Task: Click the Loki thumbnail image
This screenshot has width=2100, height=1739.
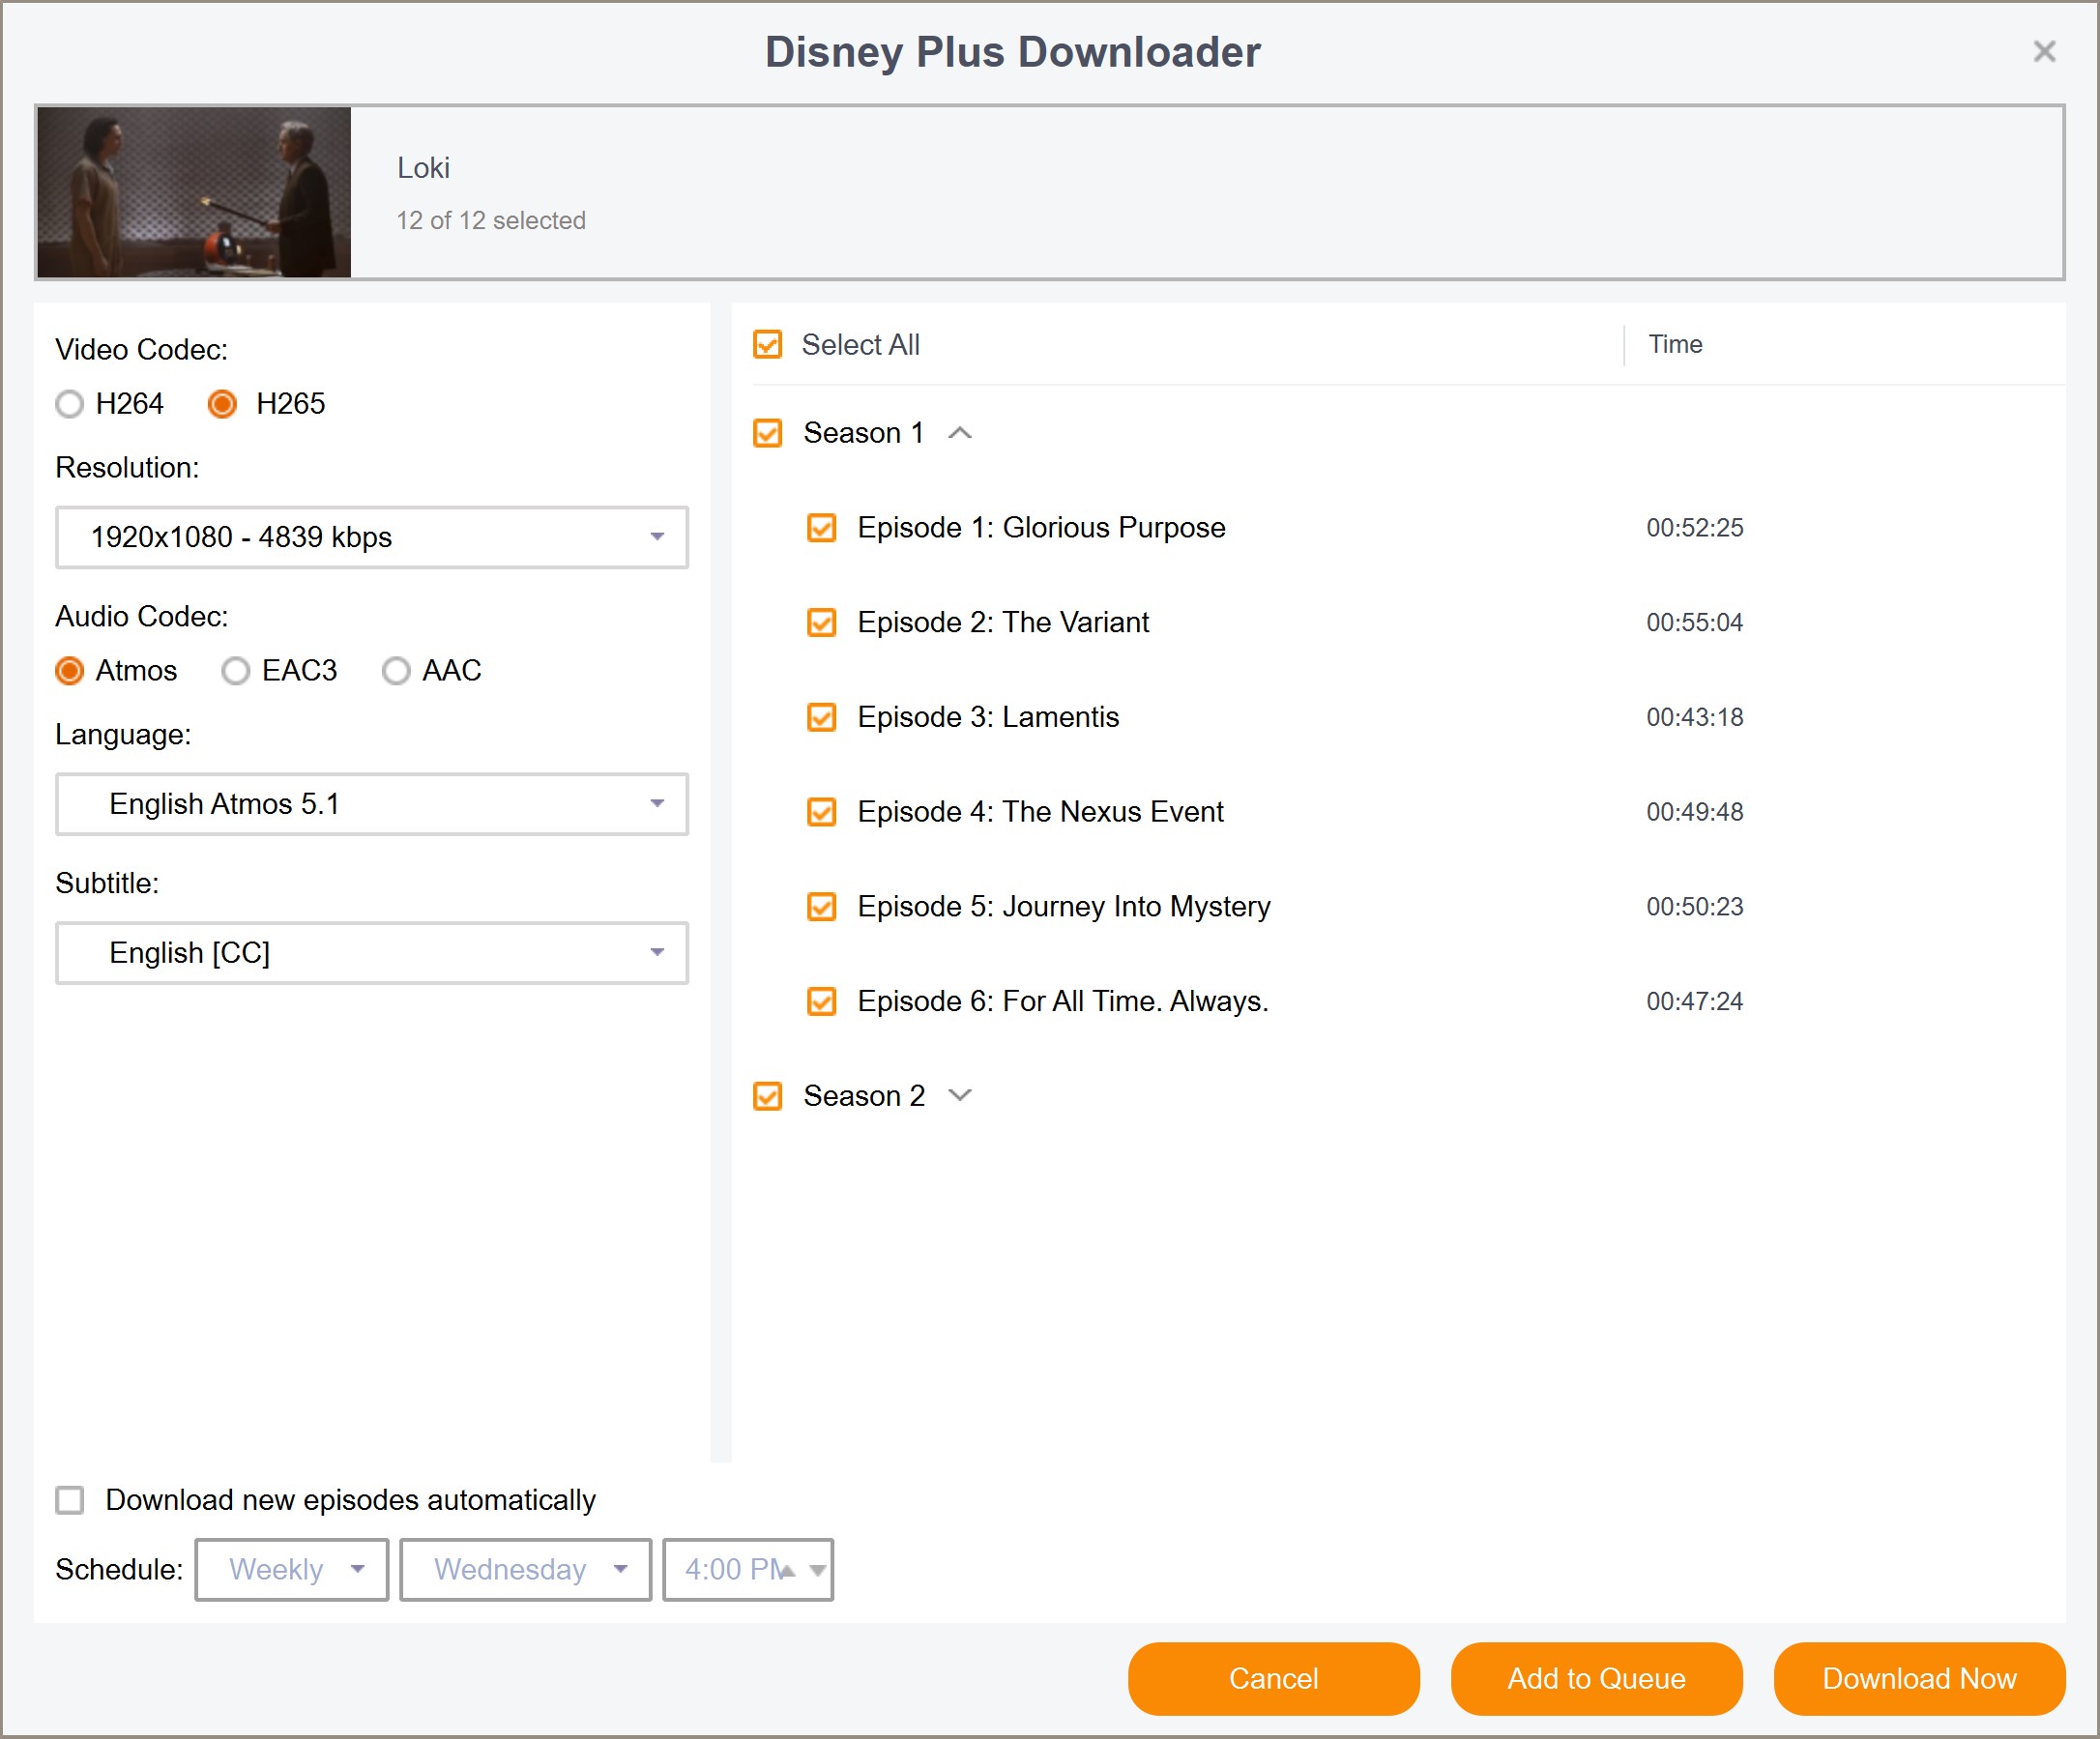Action: [194, 192]
